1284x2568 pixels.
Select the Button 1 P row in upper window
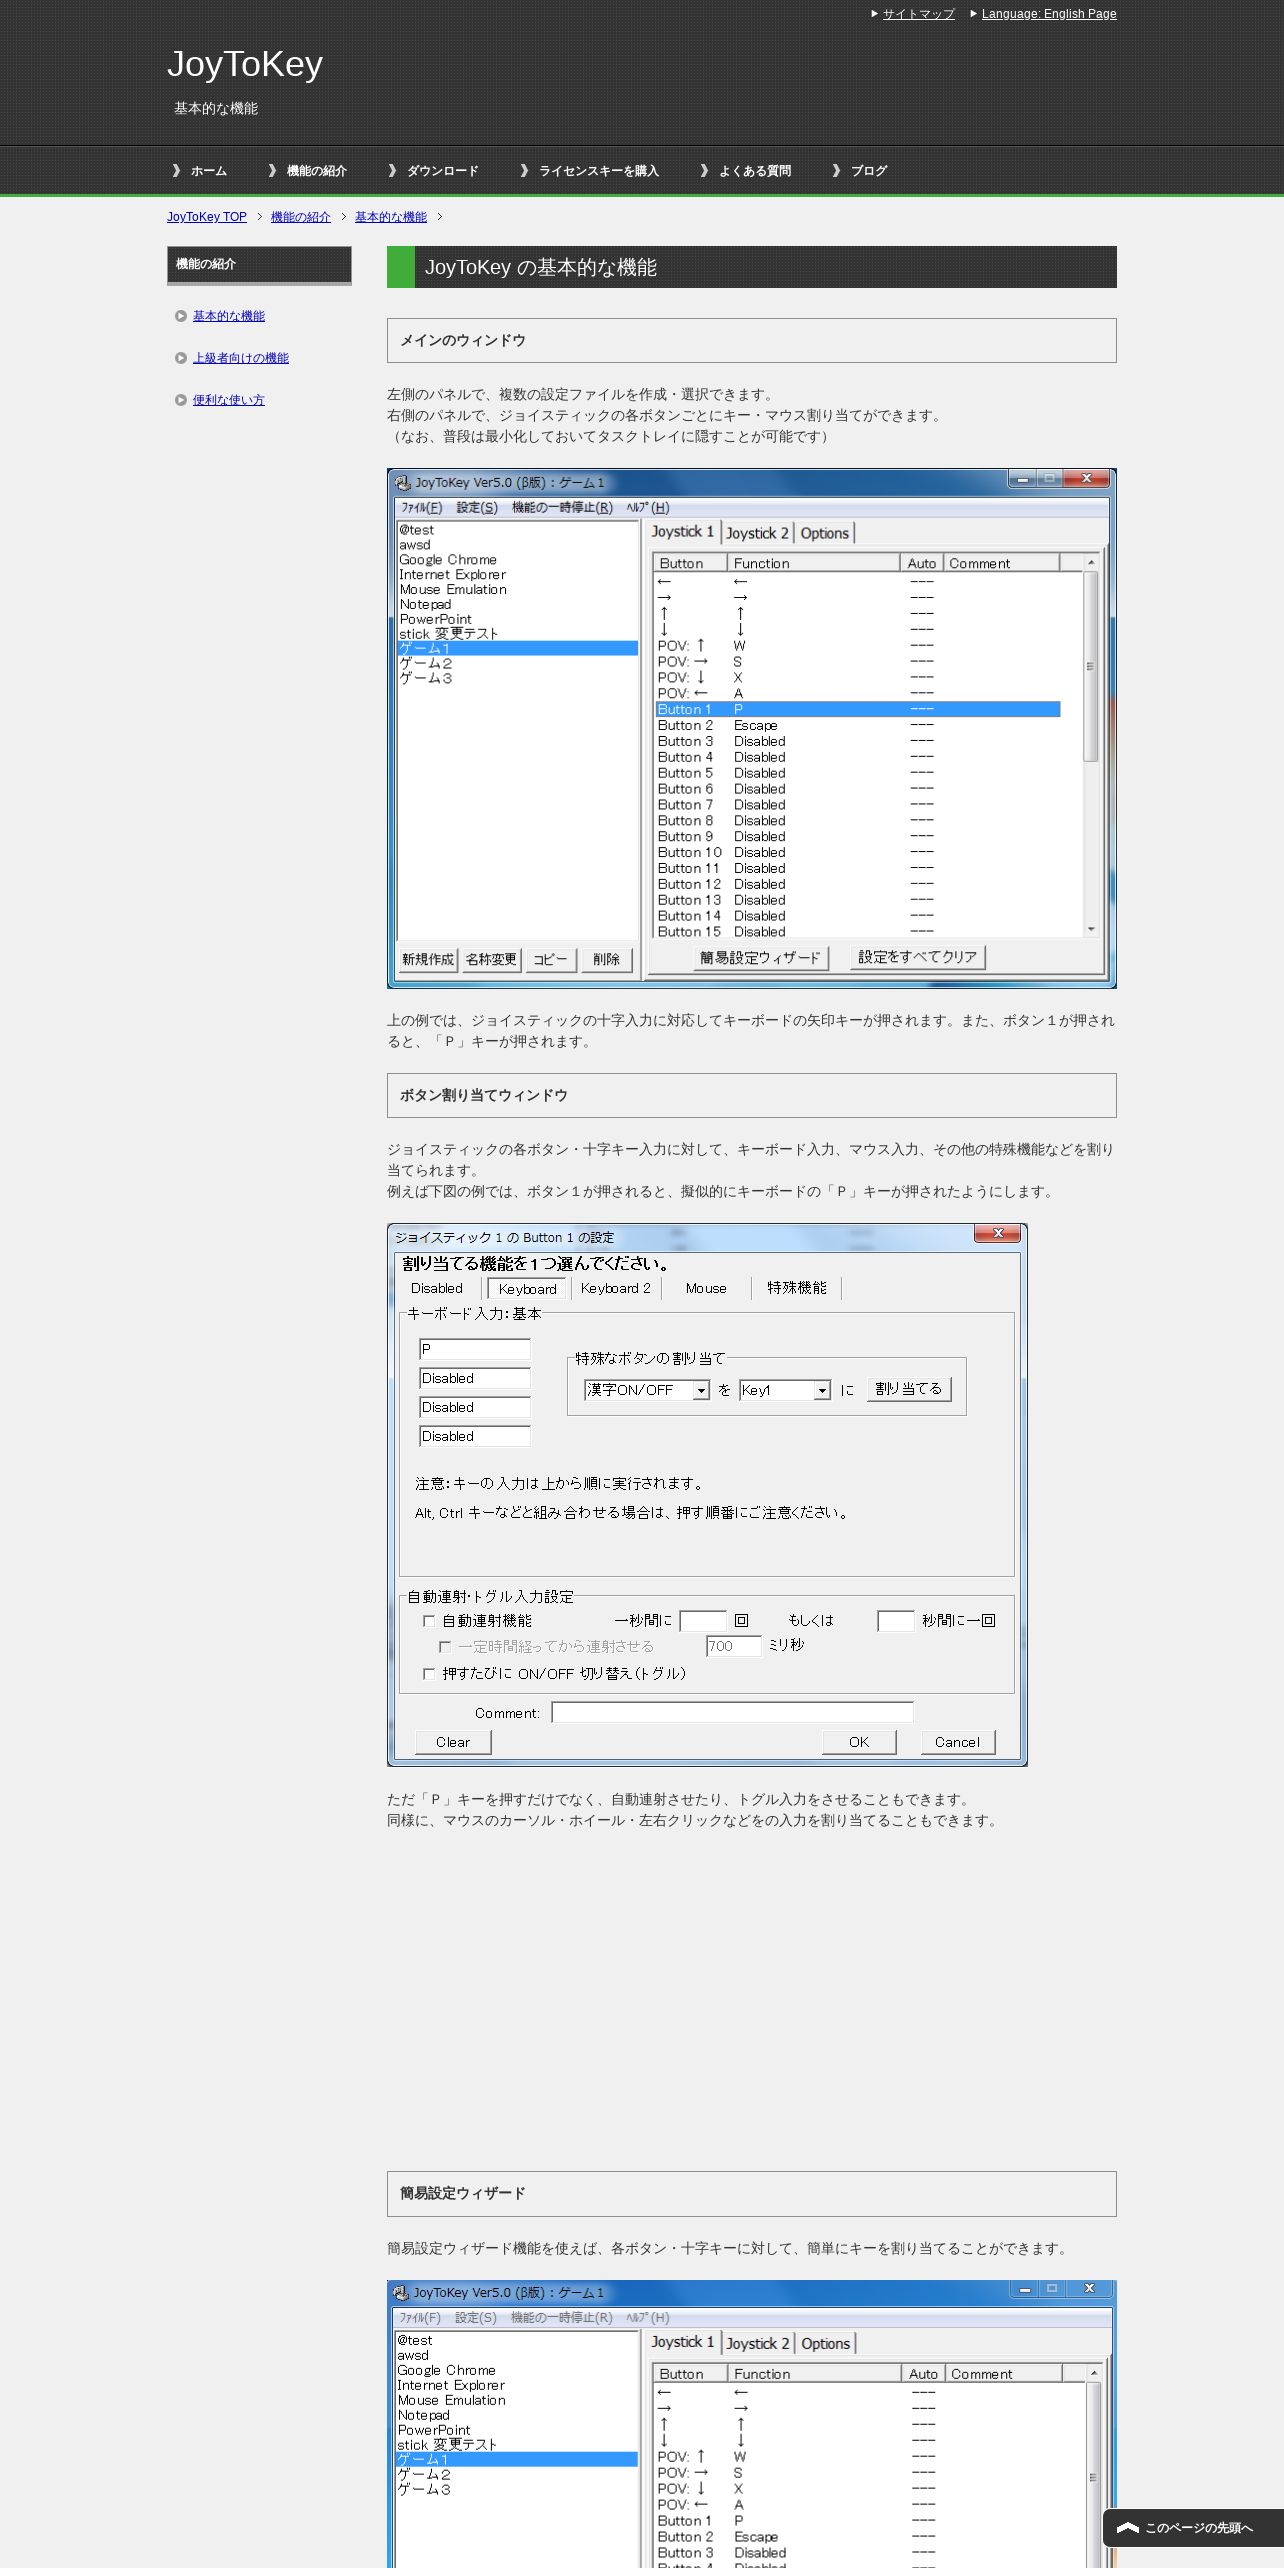[x=857, y=710]
